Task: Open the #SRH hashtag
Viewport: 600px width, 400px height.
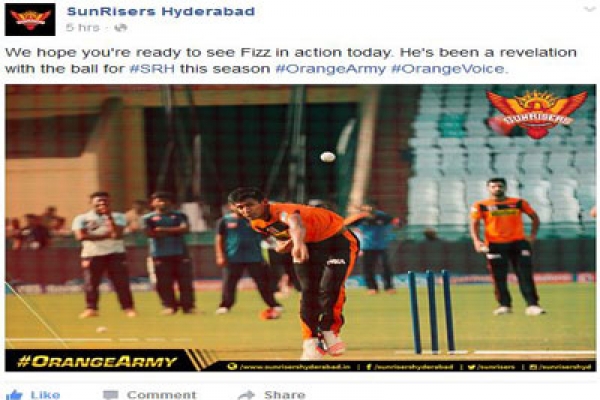Action: click(152, 69)
